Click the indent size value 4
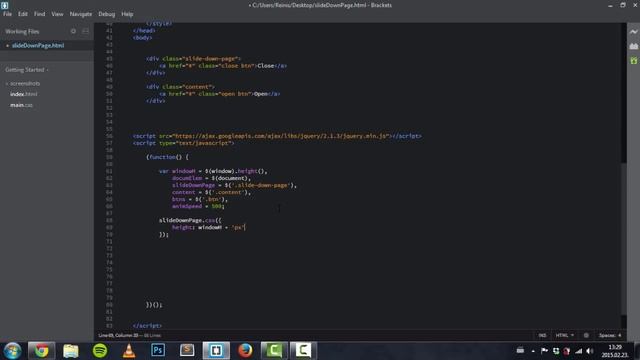Viewport: 640px width, 360px height. pos(620,336)
